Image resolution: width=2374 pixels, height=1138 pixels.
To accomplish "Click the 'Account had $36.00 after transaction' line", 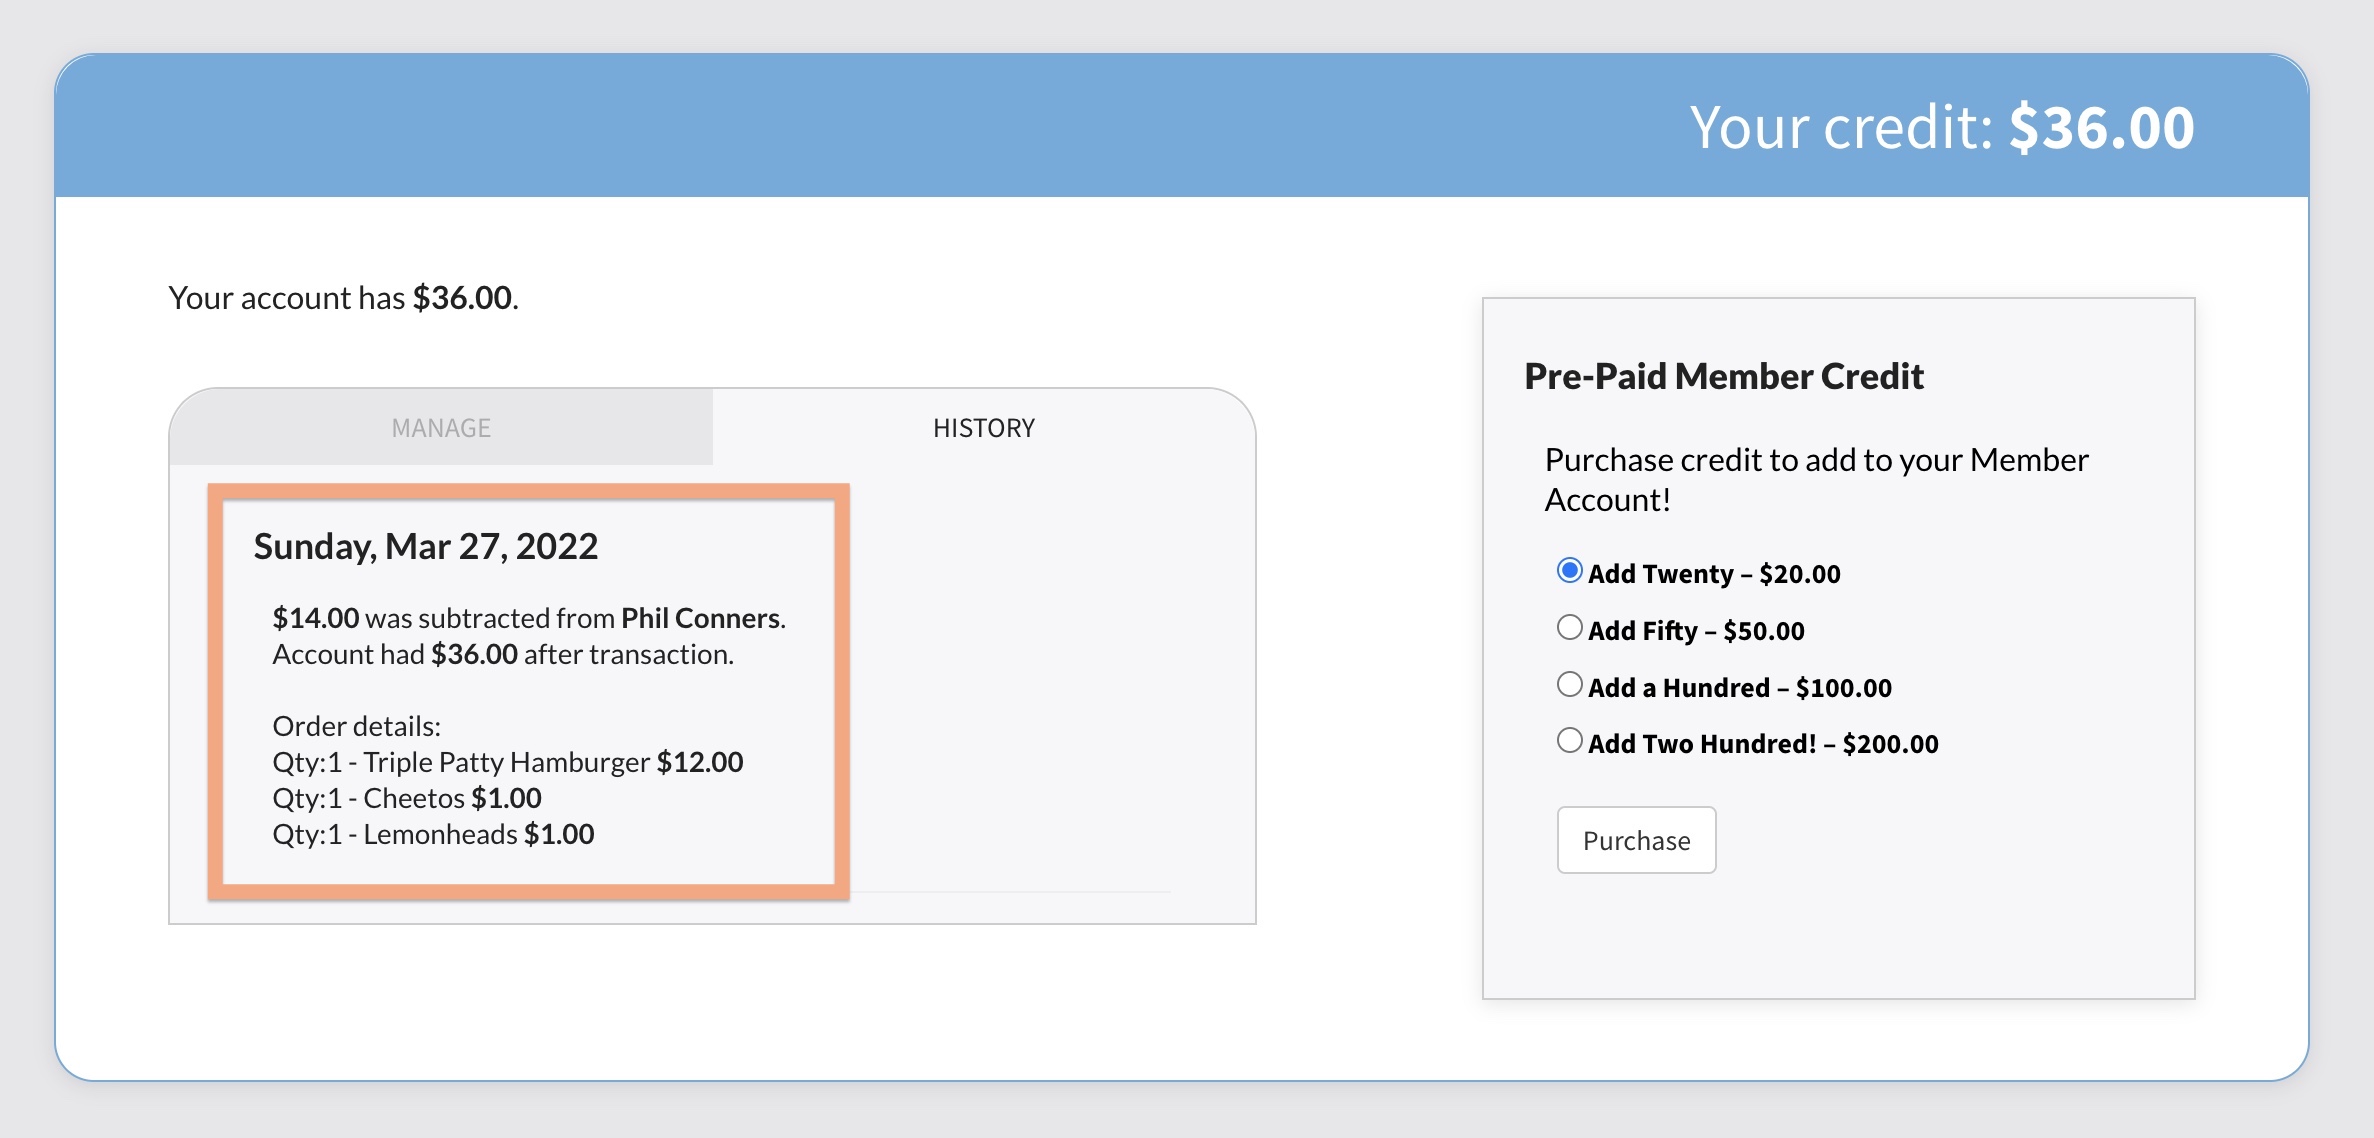I will 503,654.
